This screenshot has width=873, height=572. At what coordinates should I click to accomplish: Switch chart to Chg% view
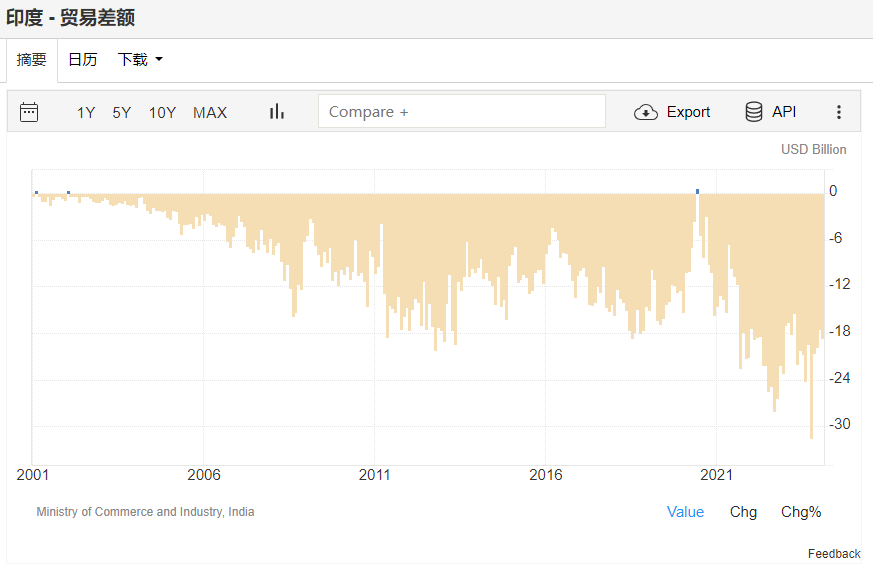[x=801, y=512]
